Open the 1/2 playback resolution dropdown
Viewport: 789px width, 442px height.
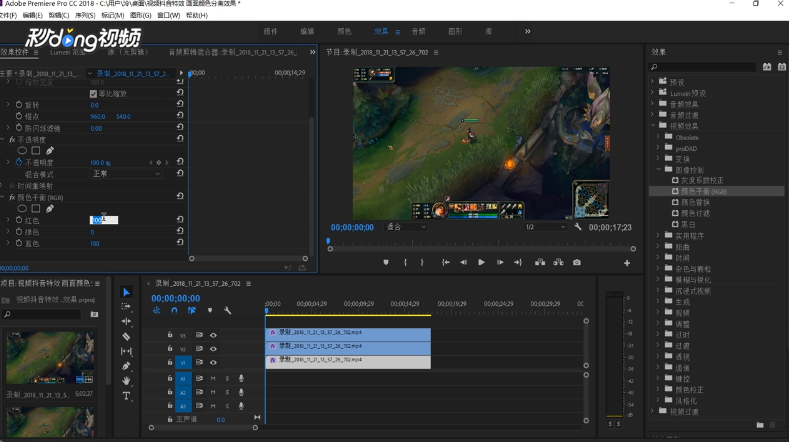(x=545, y=227)
